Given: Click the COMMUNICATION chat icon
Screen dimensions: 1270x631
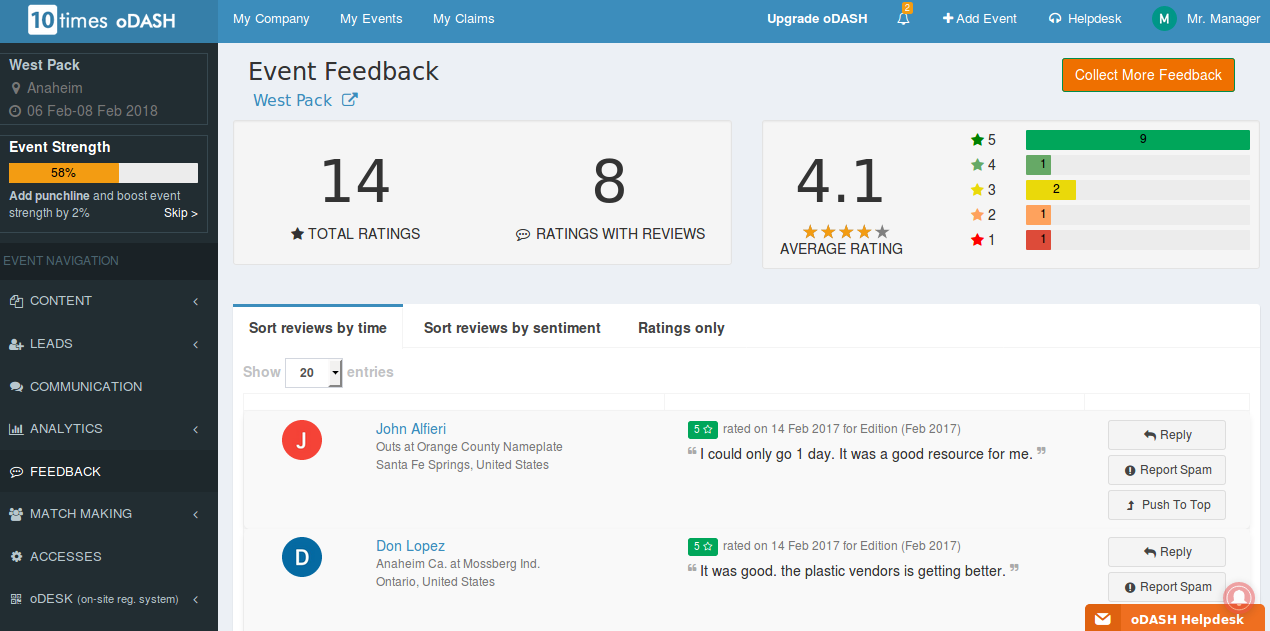Looking at the screenshot, I should (16, 387).
